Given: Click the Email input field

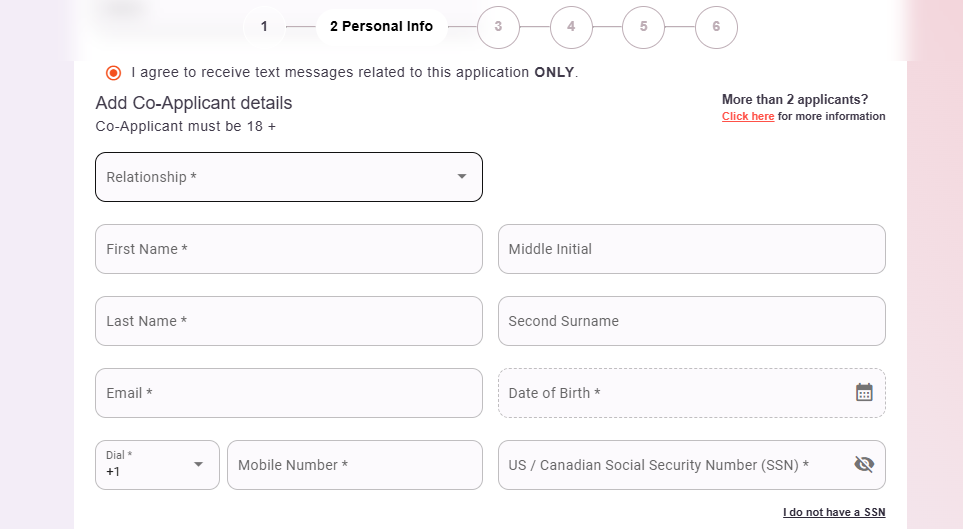Looking at the screenshot, I should [x=288, y=393].
